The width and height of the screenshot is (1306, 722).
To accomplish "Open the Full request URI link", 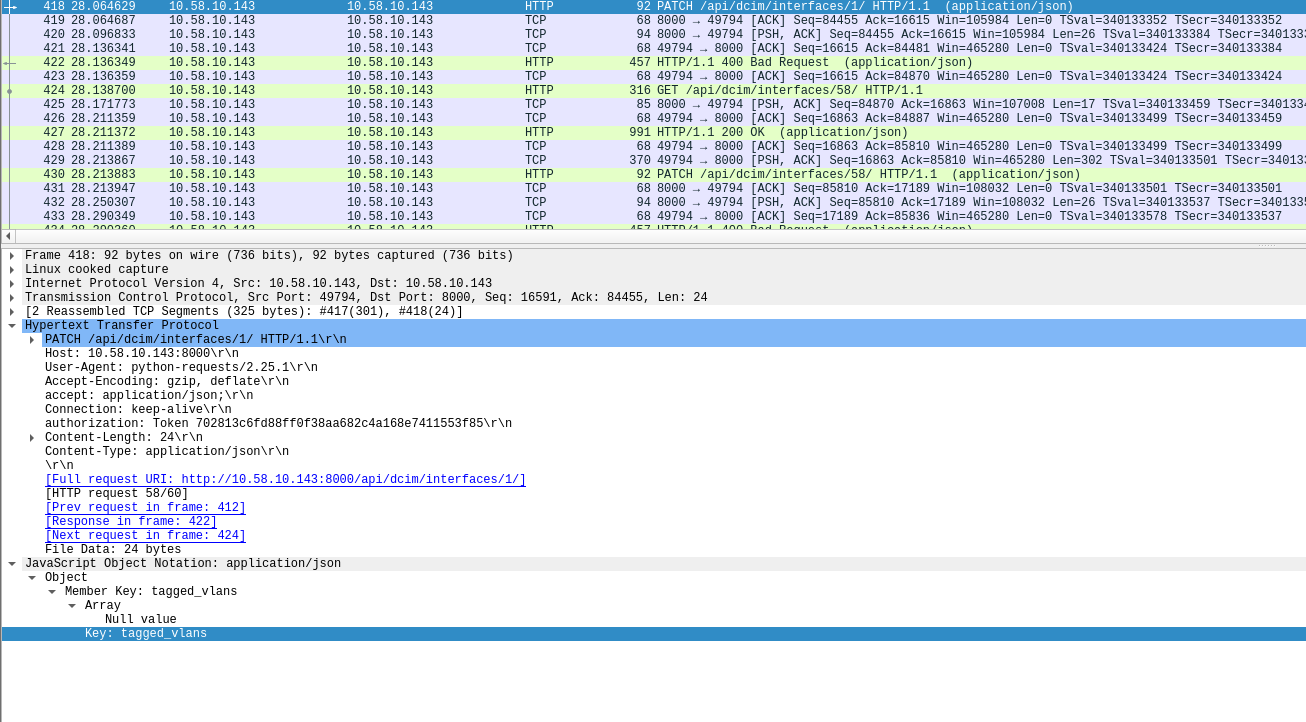I will 285,480.
